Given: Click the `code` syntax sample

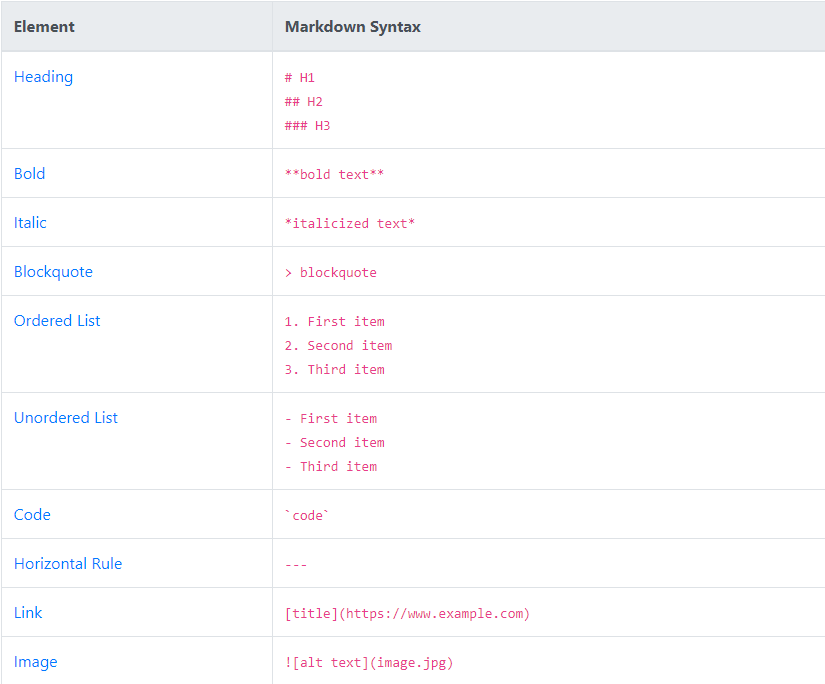Looking at the screenshot, I should 307,516.
